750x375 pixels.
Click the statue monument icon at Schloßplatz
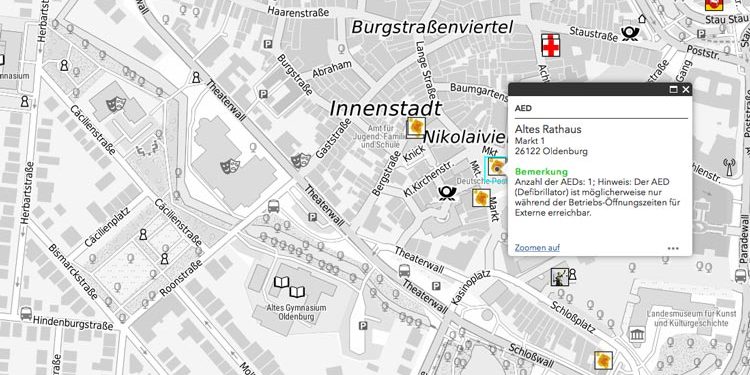(560, 276)
